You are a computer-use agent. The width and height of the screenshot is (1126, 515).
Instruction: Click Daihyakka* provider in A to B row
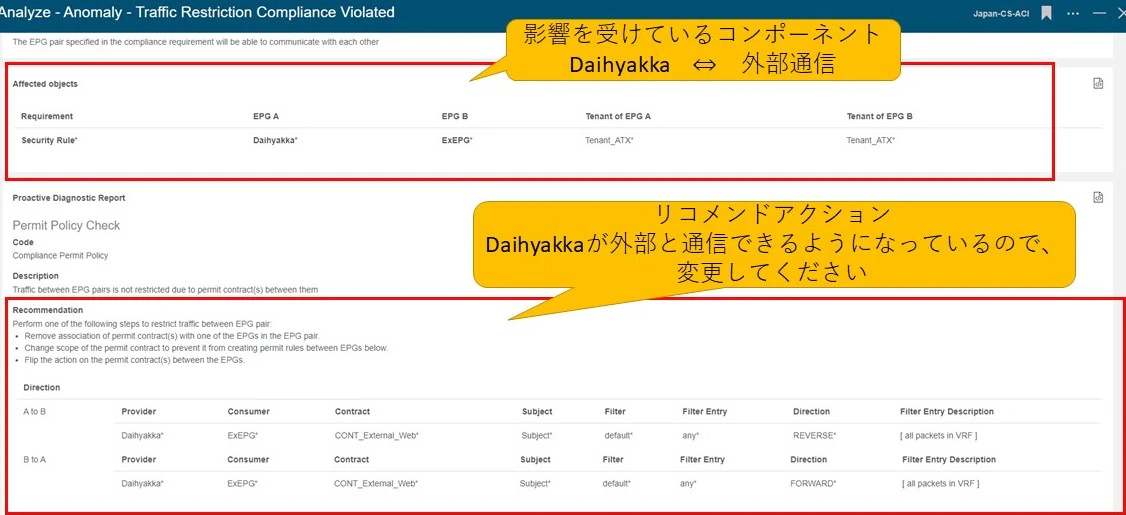point(142,435)
